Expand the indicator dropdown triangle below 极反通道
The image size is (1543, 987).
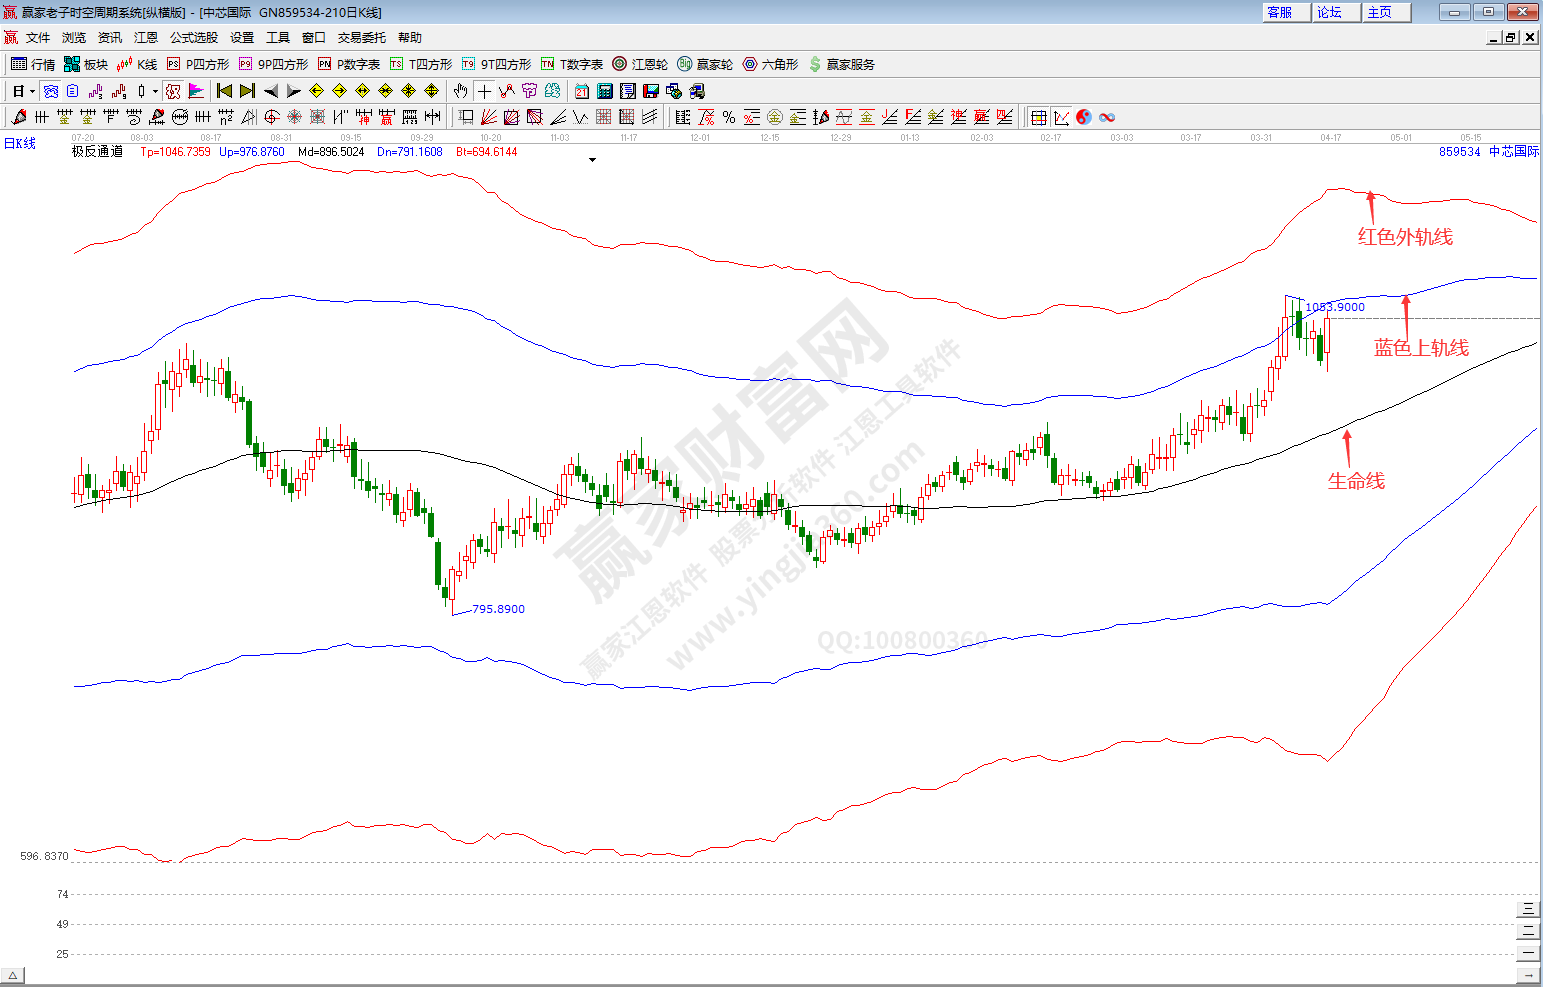click(592, 160)
